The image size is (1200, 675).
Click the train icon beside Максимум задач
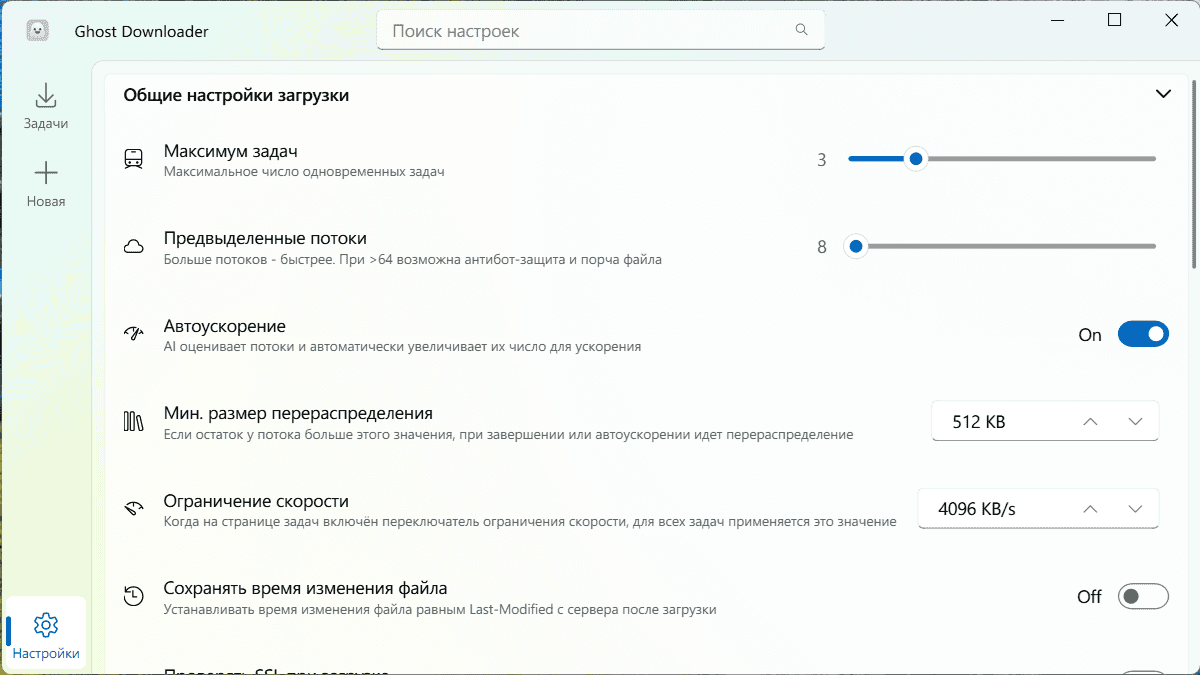(133, 159)
